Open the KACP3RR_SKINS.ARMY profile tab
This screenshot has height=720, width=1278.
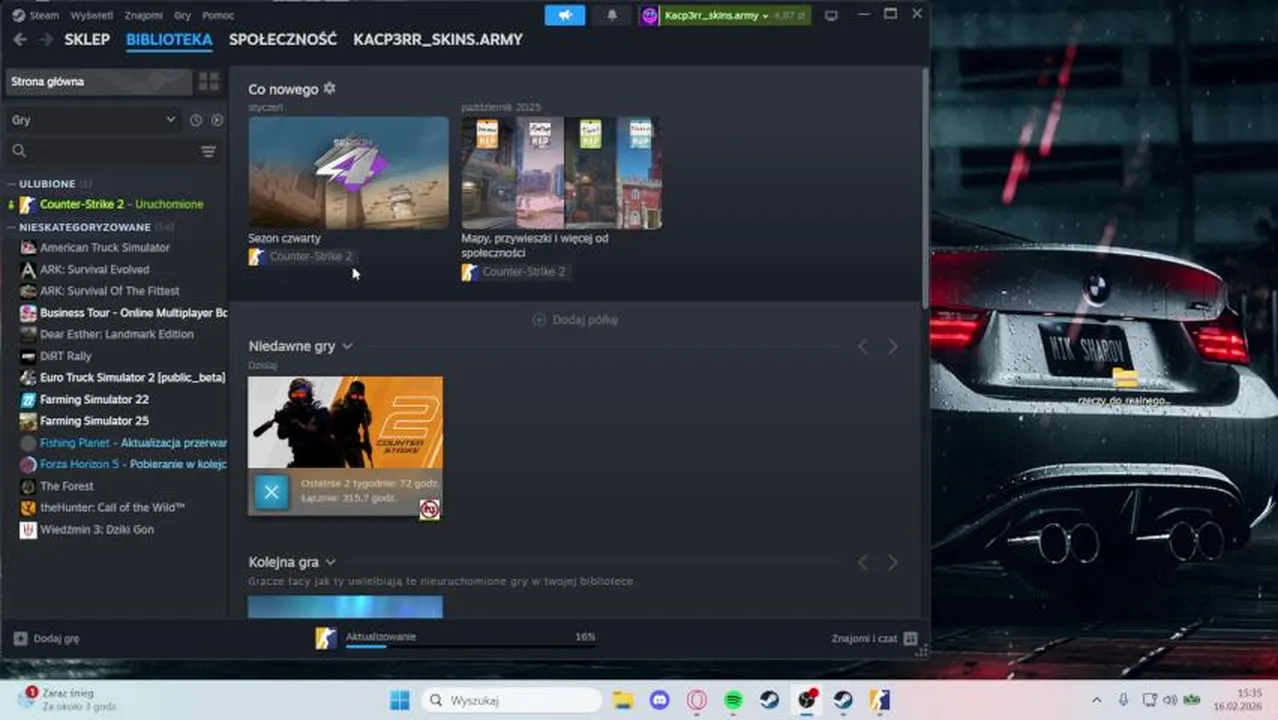438,40
